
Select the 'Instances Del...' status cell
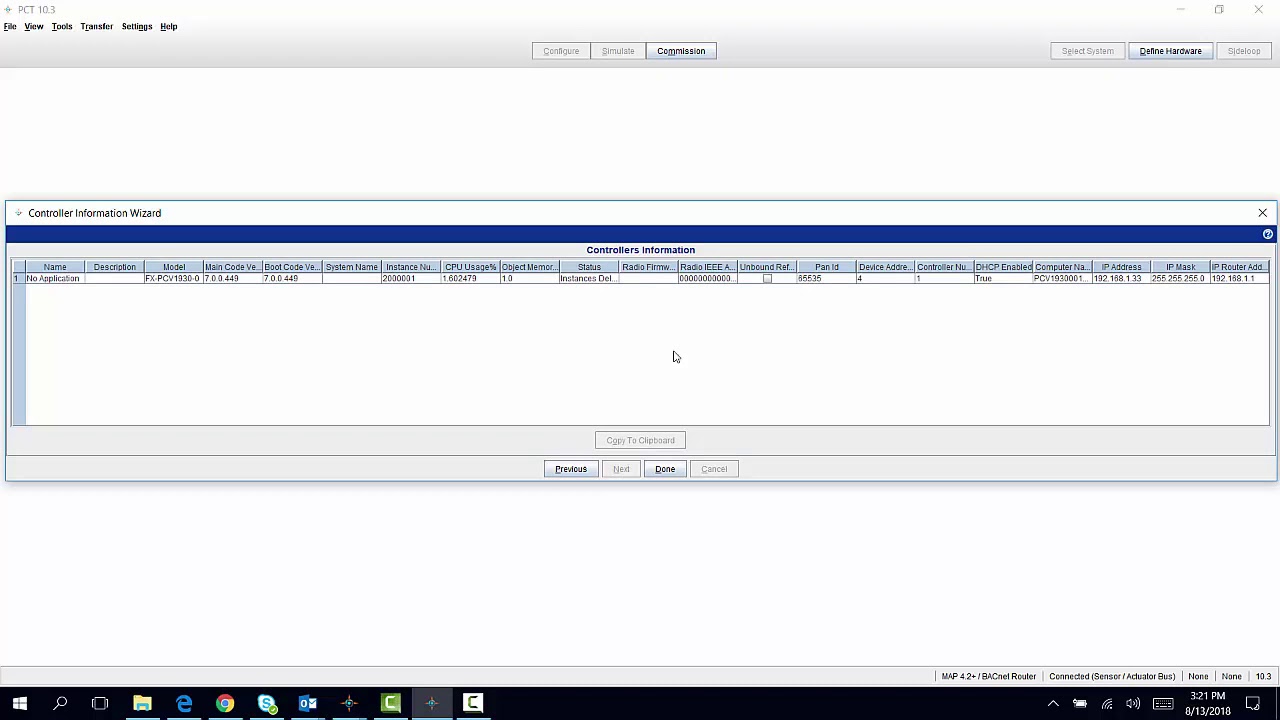[589, 279]
